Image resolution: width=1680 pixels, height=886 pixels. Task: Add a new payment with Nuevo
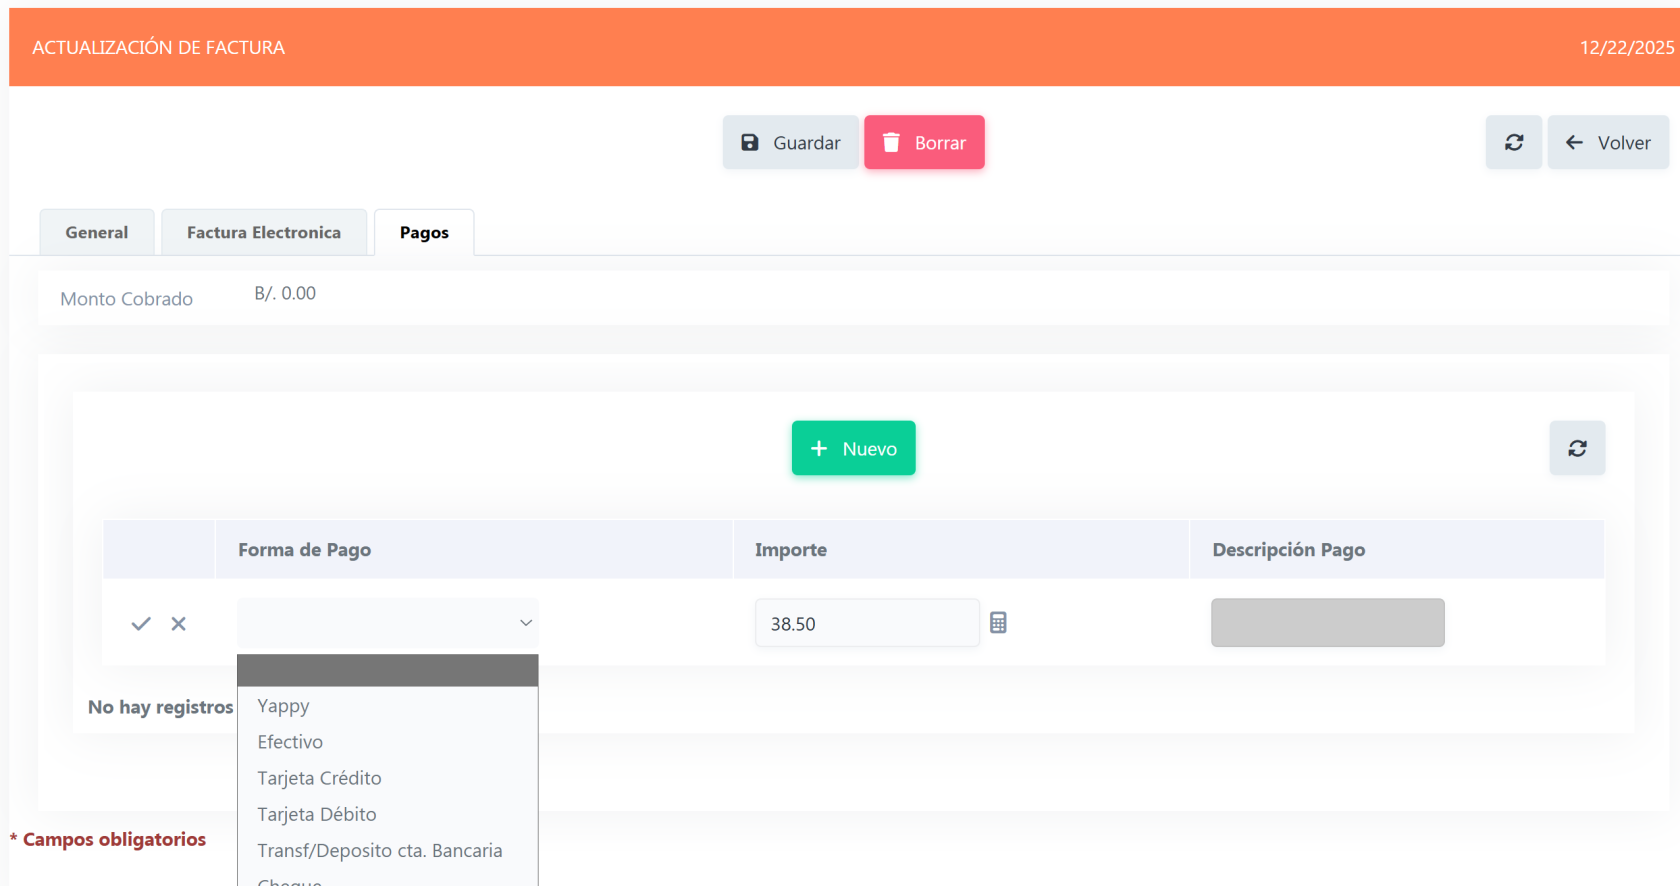[x=853, y=449]
